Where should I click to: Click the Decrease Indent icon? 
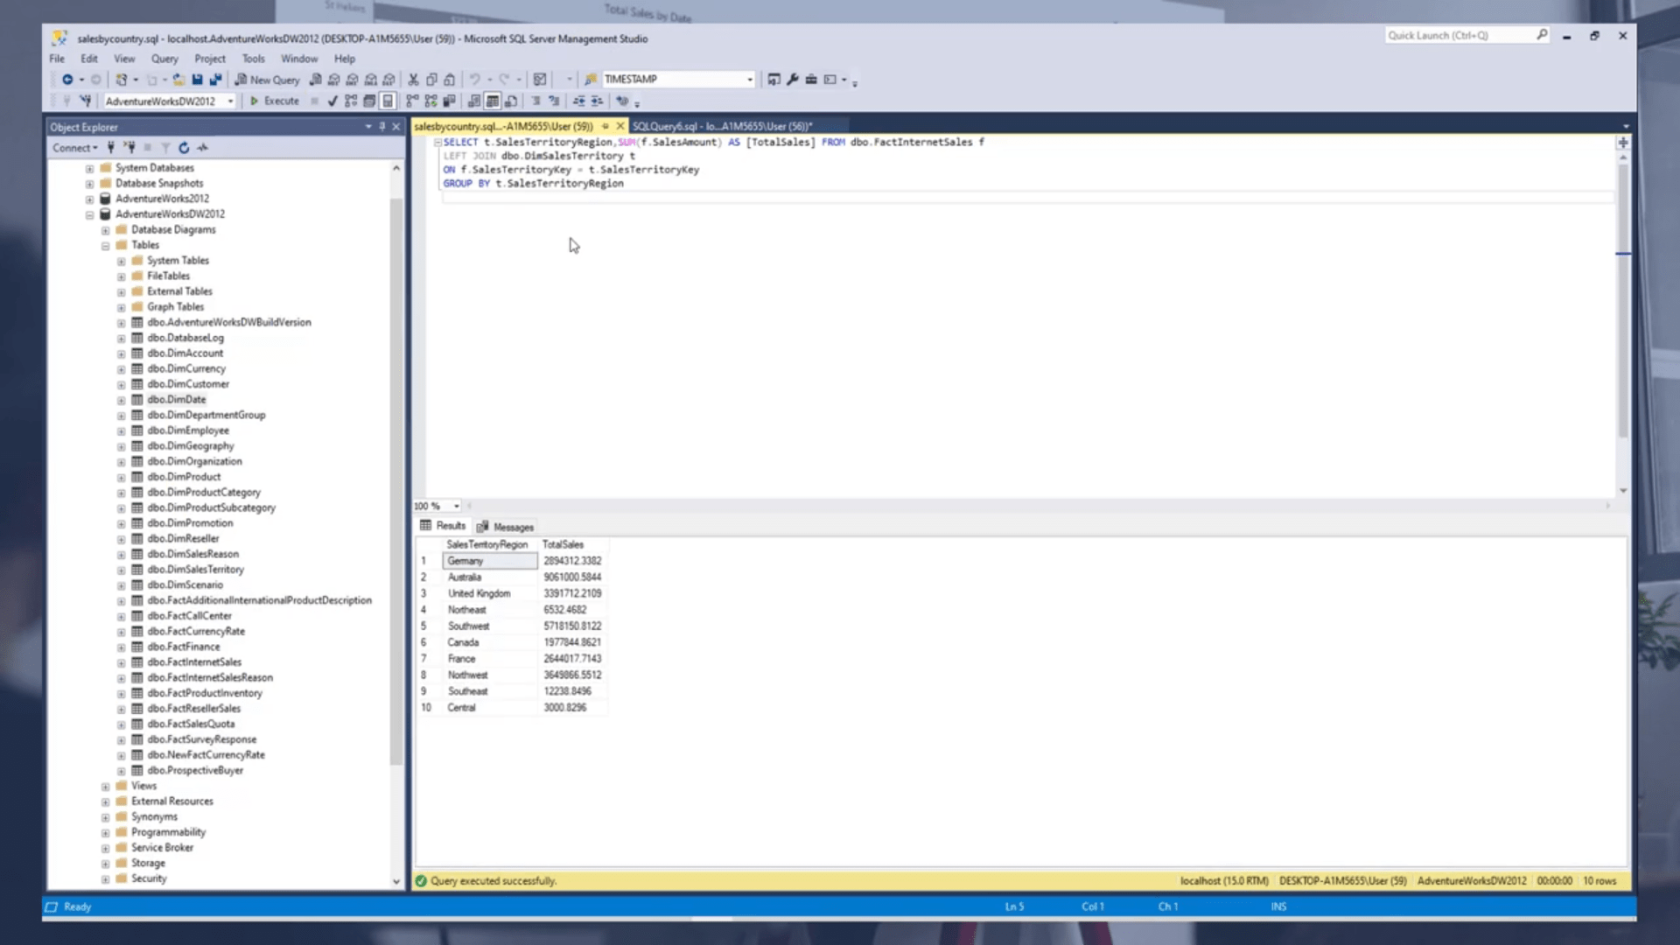click(x=579, y=101)
